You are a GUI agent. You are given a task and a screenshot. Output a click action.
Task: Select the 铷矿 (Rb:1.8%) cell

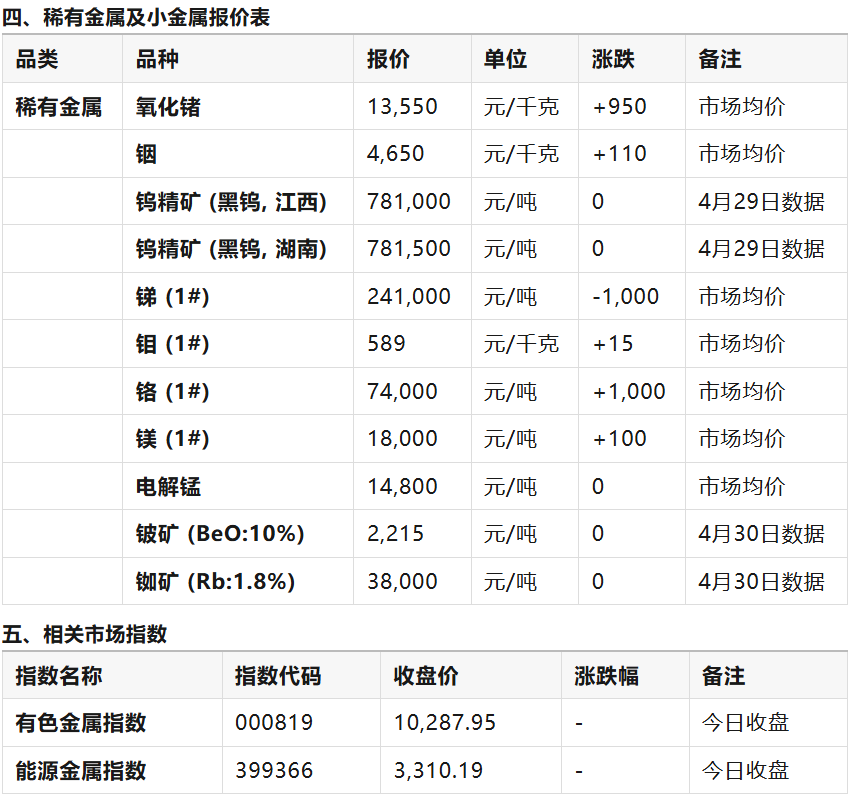click(x=215, y=582)
